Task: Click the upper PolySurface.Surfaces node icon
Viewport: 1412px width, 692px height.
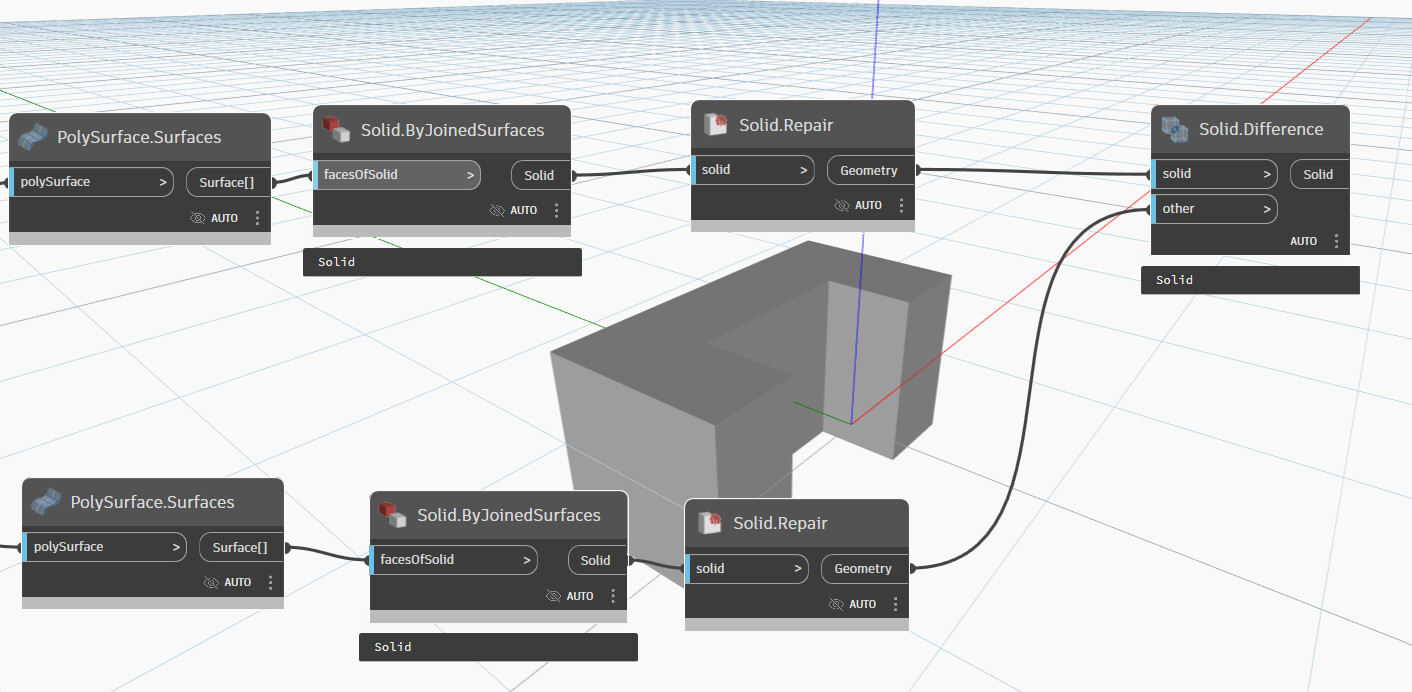Action: [34, 137]
